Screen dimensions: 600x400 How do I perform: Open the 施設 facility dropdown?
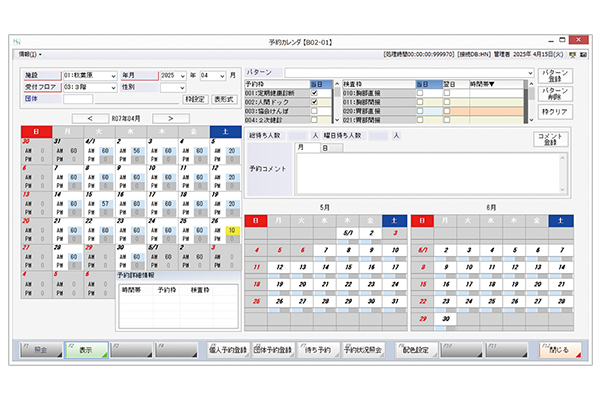click(110, 74)
